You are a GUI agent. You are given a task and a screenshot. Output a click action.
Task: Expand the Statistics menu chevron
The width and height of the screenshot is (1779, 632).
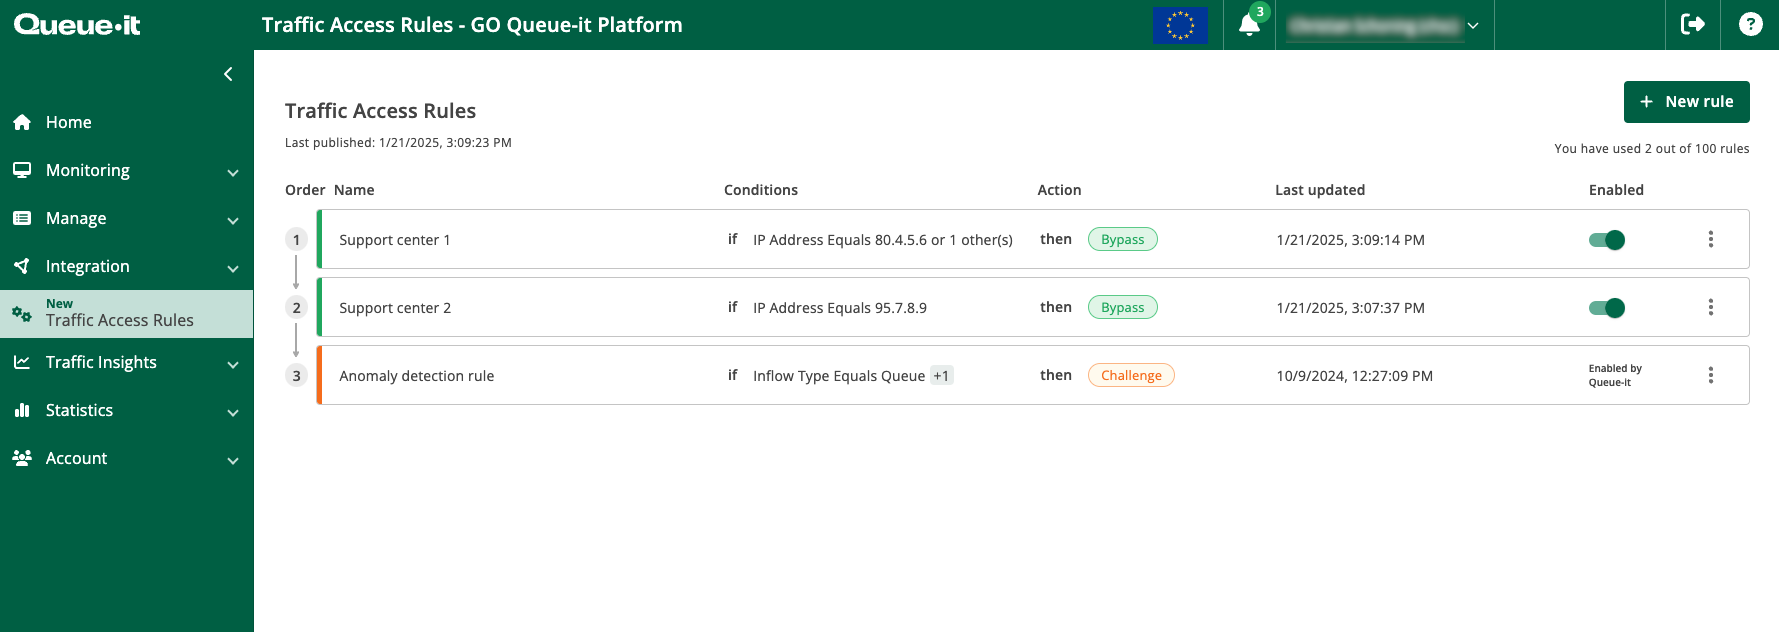pos(233,413)
